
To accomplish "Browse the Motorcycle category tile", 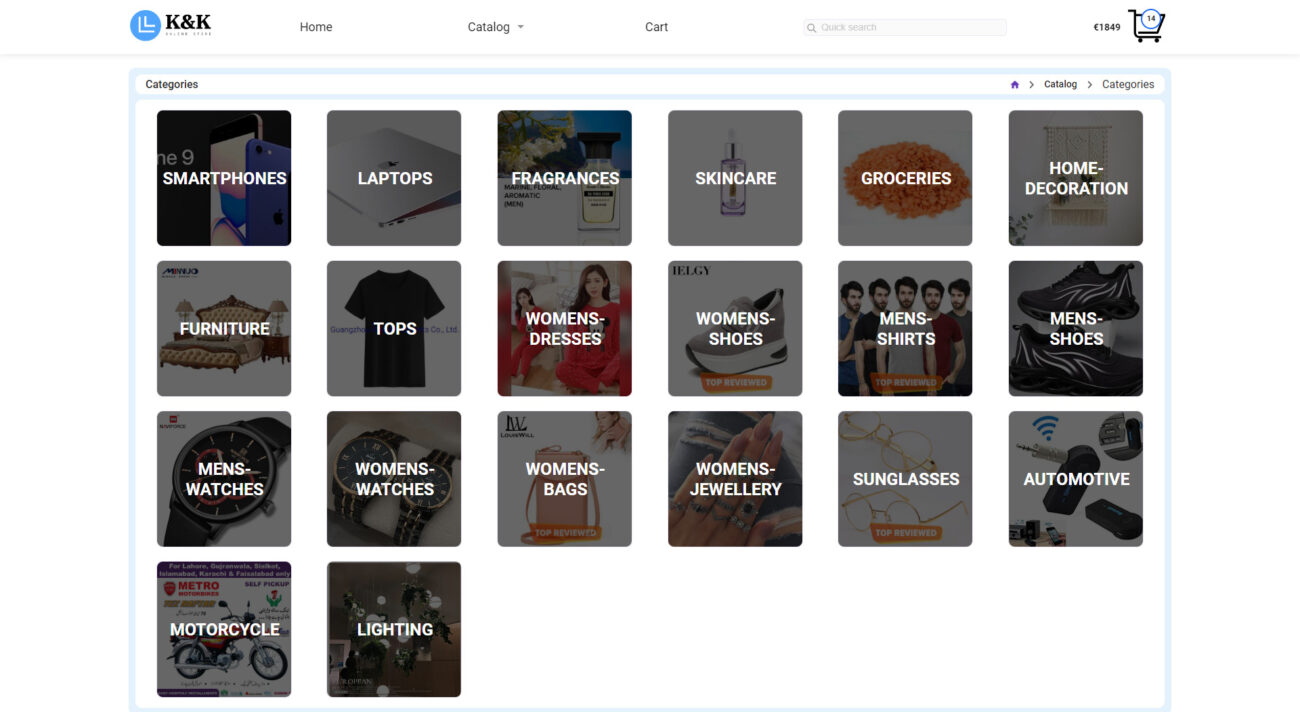I will coord(224,629).
